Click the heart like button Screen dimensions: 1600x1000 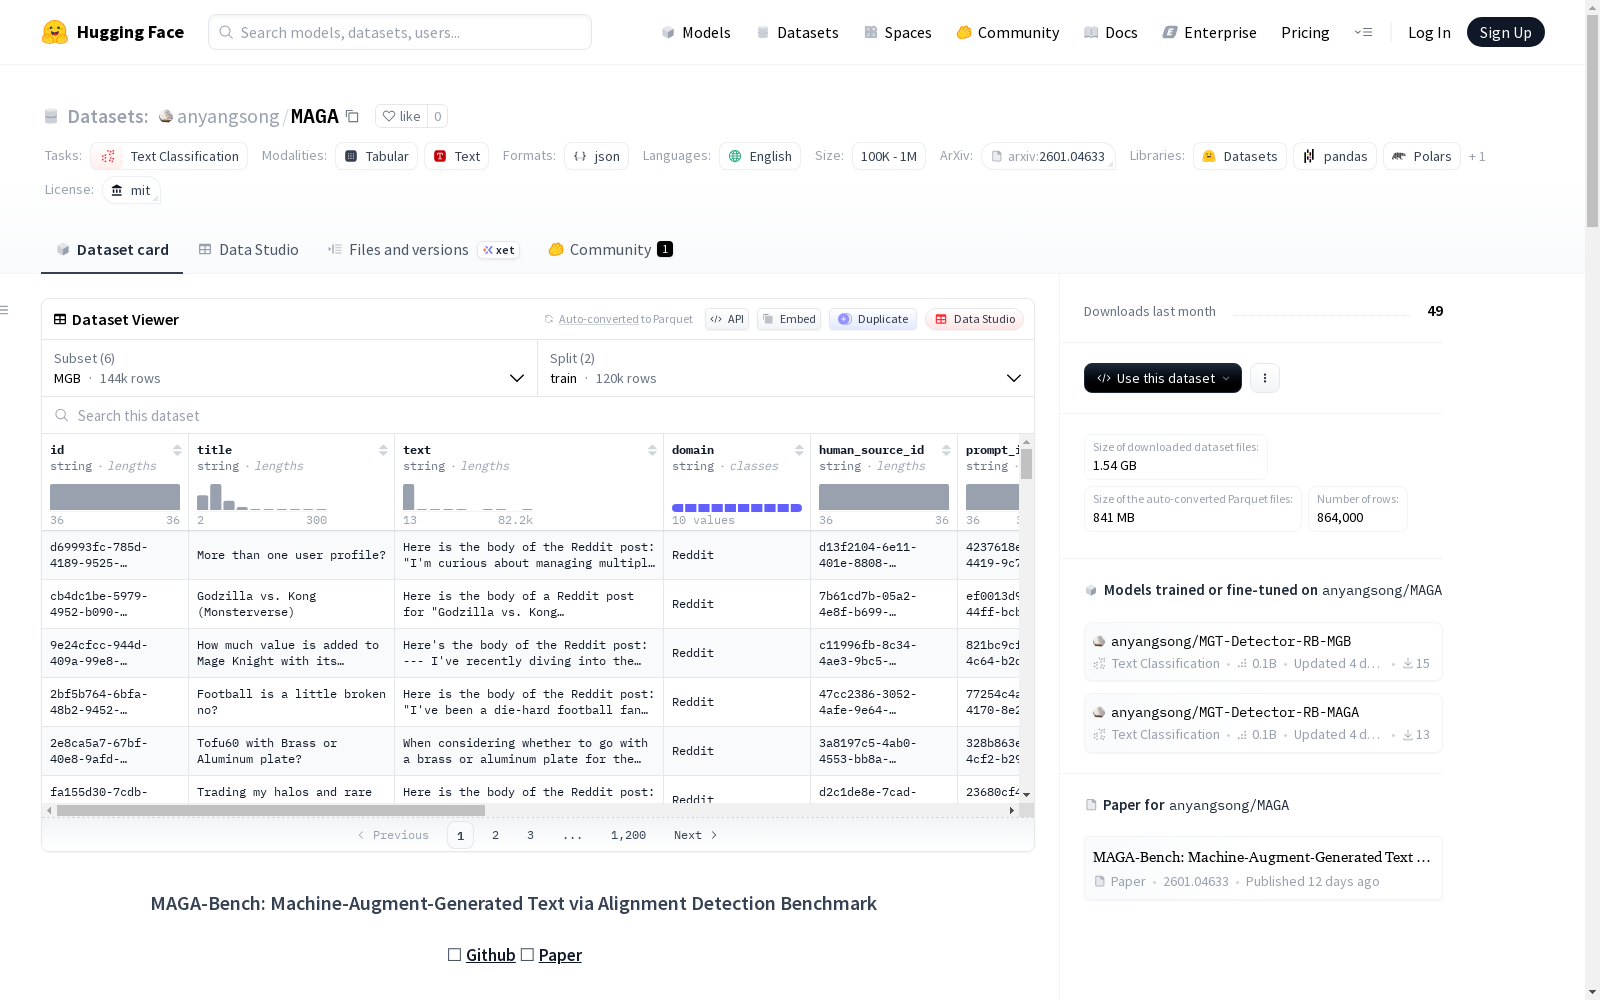click(x=401, y=116)
